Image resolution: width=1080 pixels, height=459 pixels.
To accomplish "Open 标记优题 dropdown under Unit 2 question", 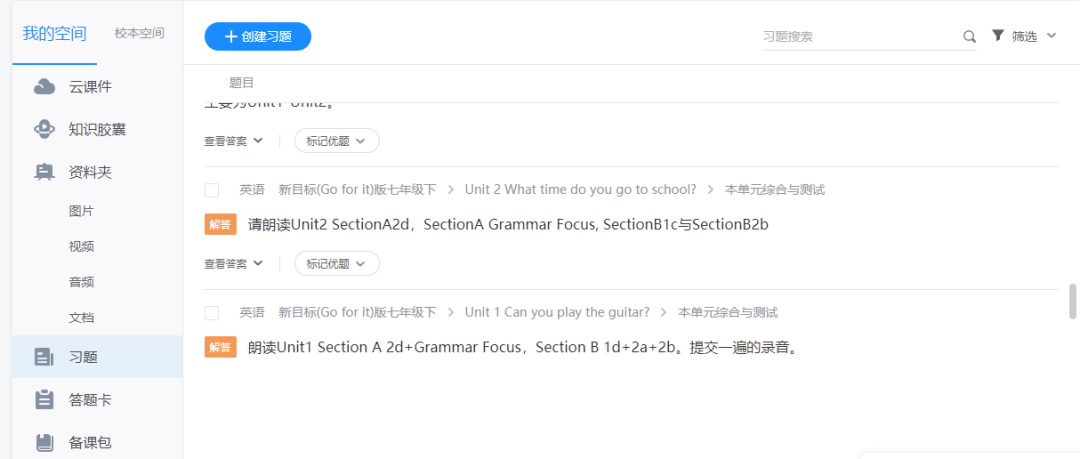I will click(336, 264).
